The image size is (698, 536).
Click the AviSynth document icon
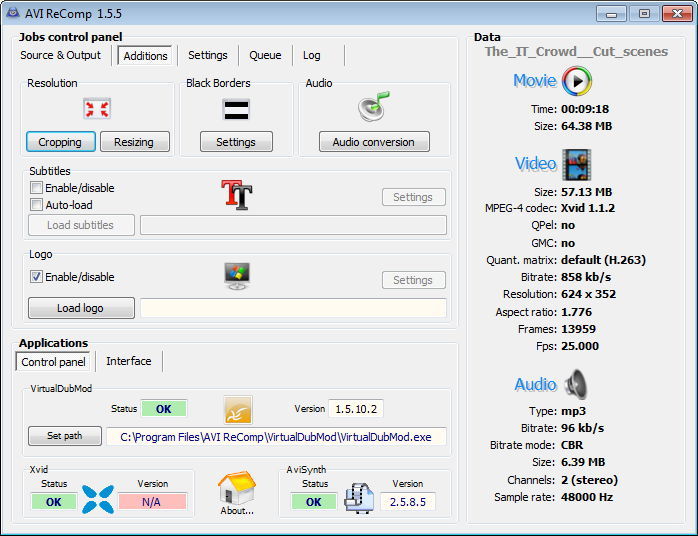[358, 498]
